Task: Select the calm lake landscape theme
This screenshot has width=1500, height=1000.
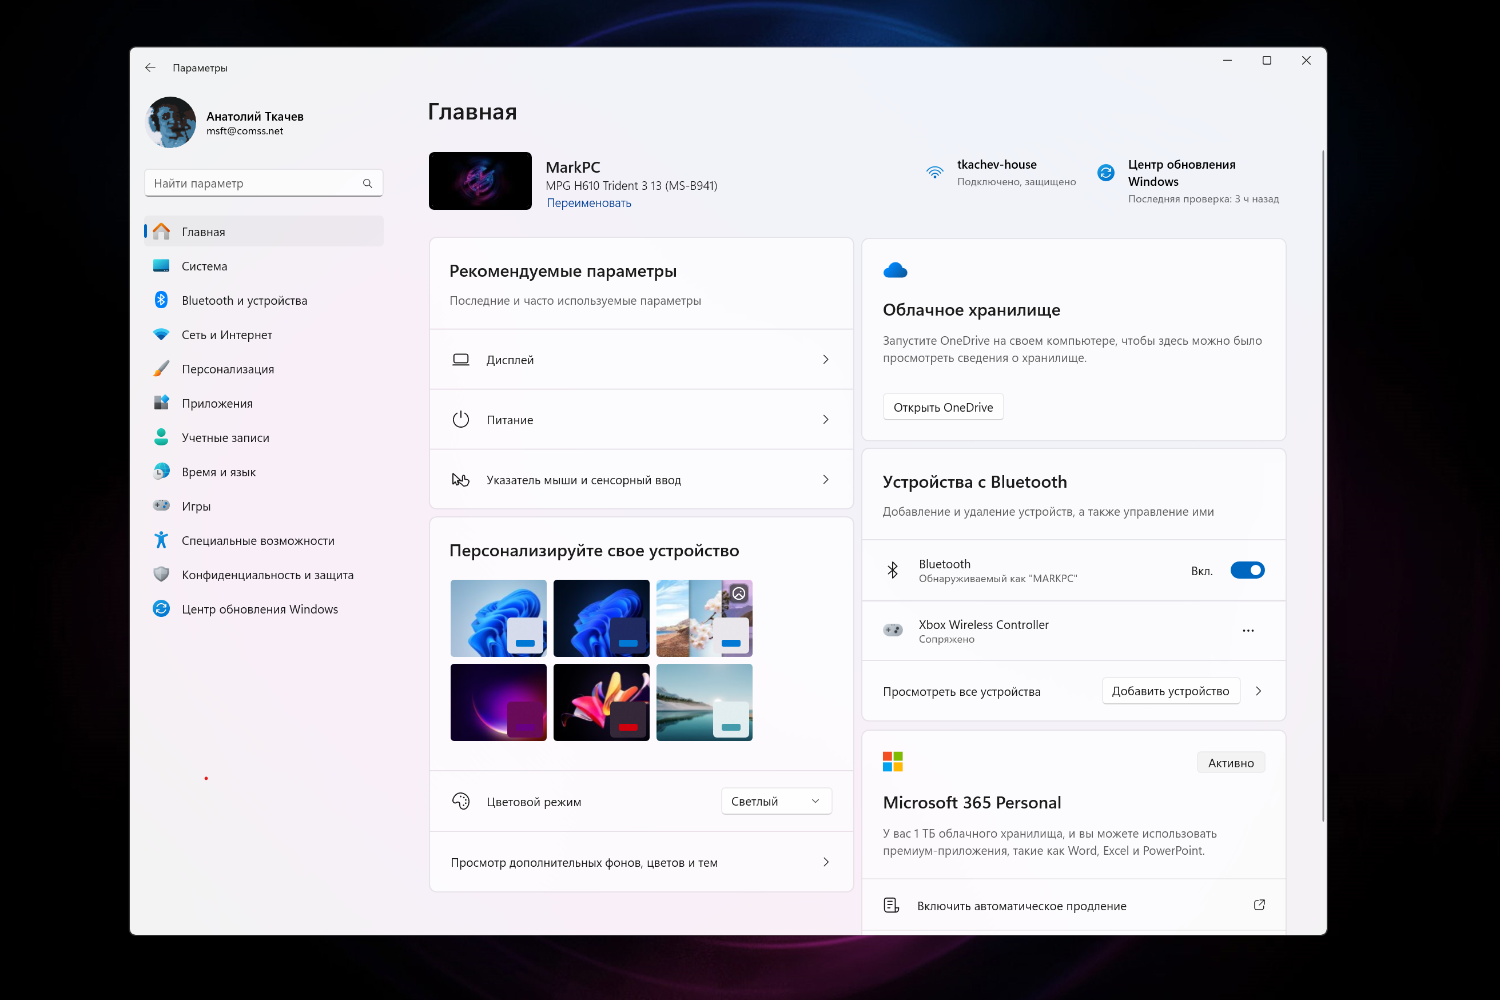Action: (704, 702)
